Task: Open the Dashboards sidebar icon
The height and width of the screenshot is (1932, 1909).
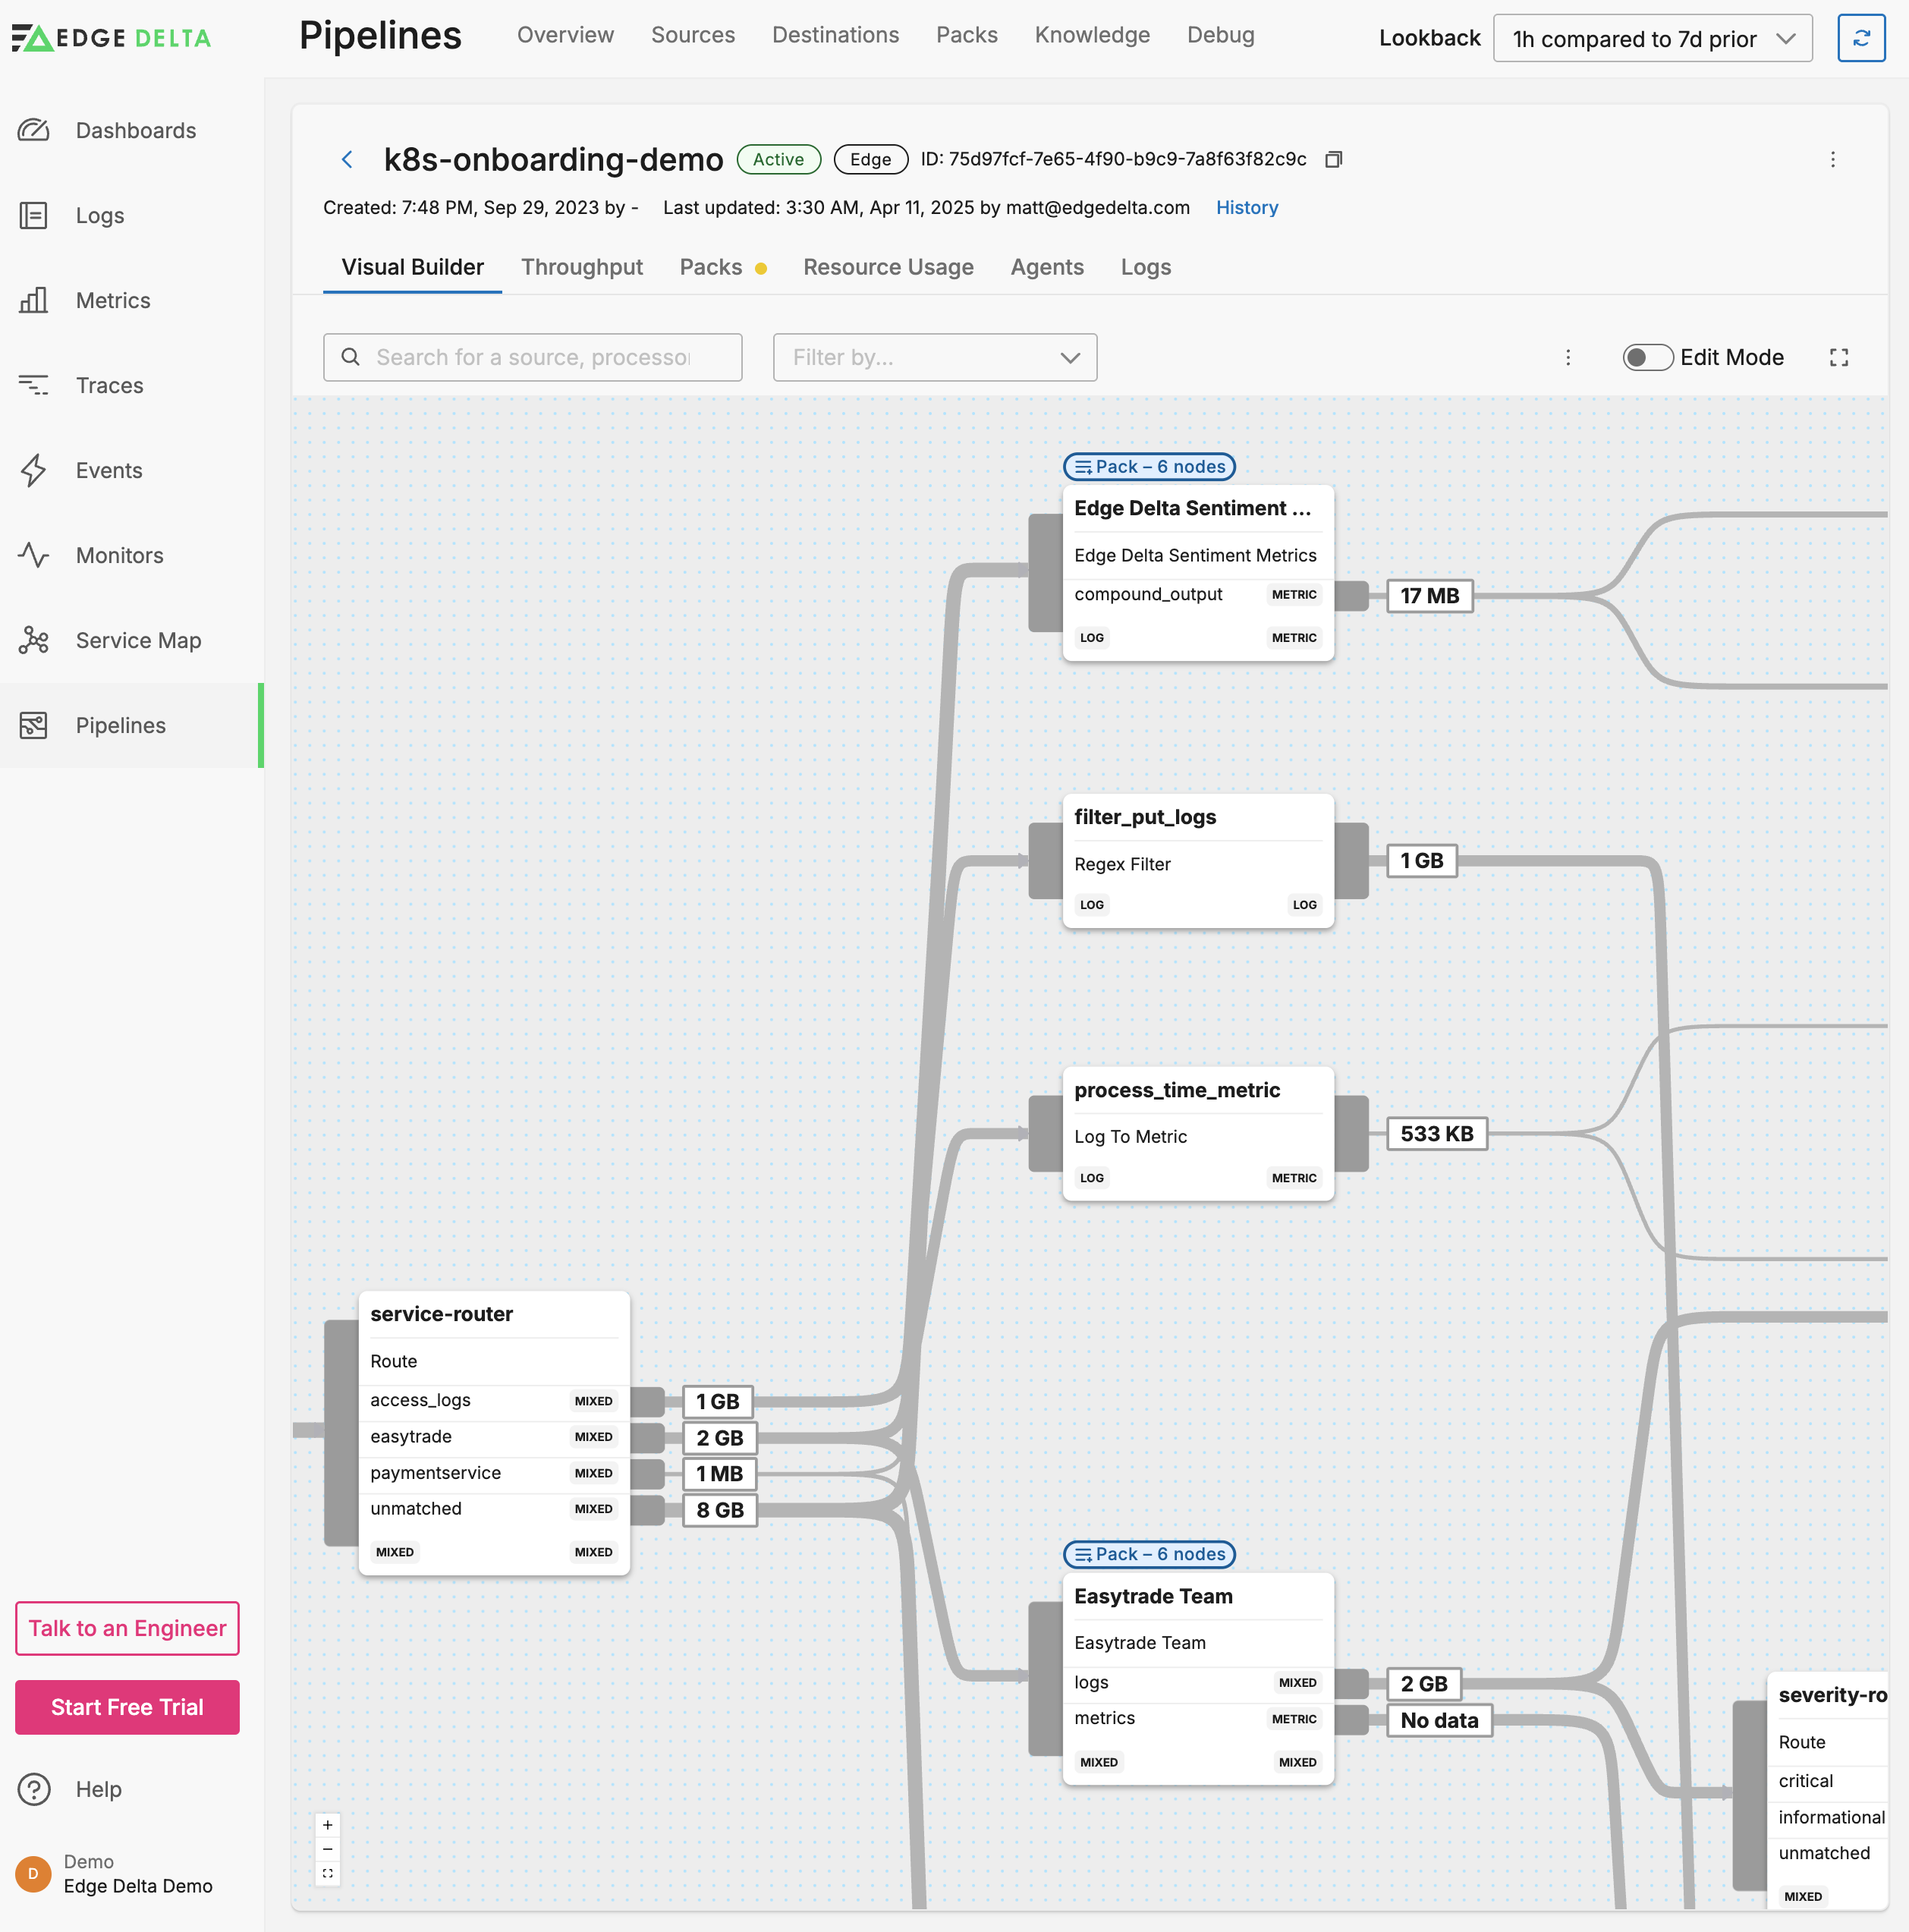Action: tap(34, 130)
